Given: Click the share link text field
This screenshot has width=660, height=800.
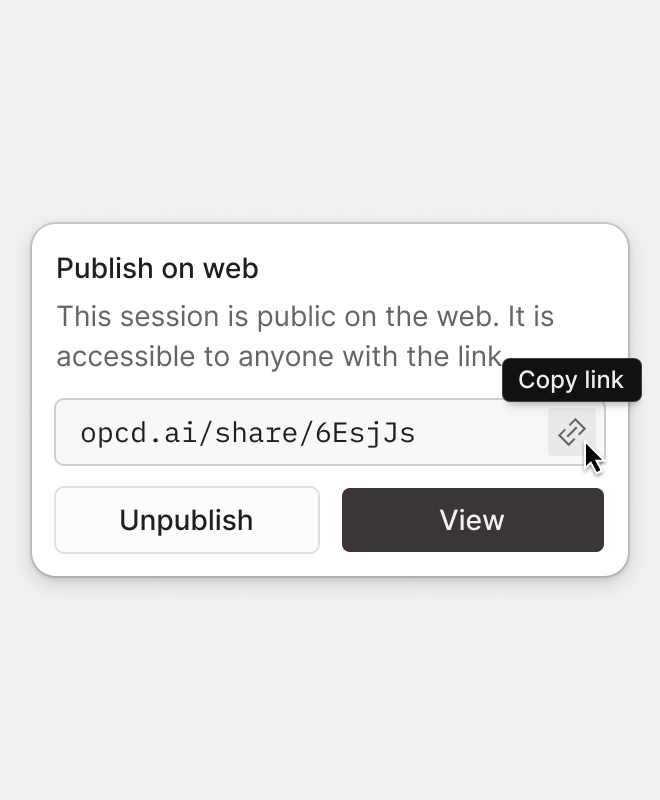Looking at the screenshot, I should 300,433.
